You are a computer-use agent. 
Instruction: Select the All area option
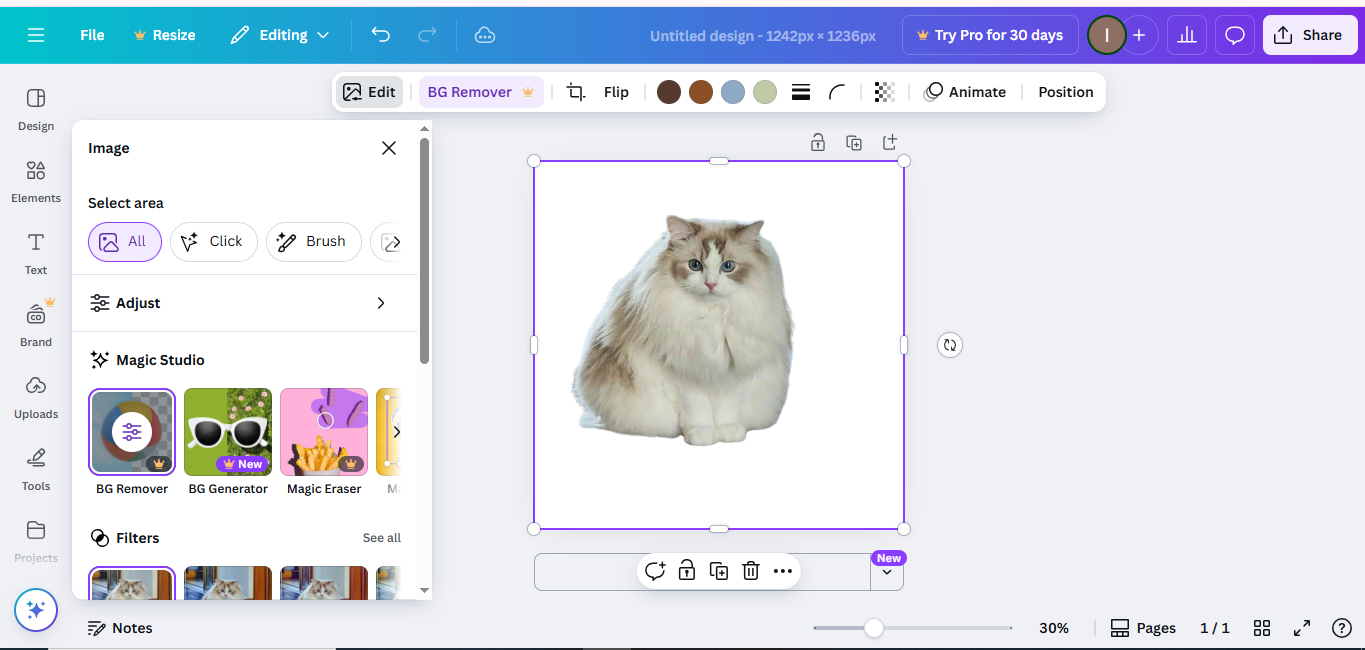coord(124,241)
